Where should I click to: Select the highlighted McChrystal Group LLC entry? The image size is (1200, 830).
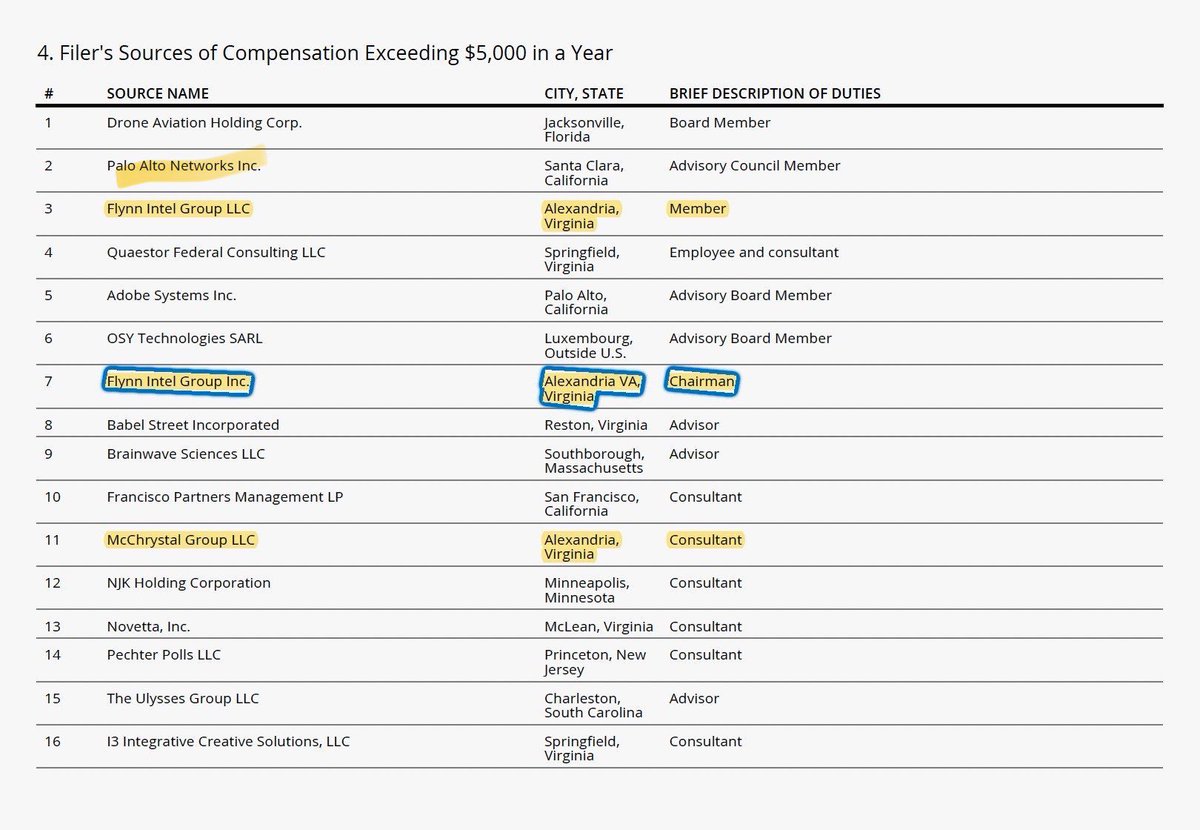[x=181, y=540]
